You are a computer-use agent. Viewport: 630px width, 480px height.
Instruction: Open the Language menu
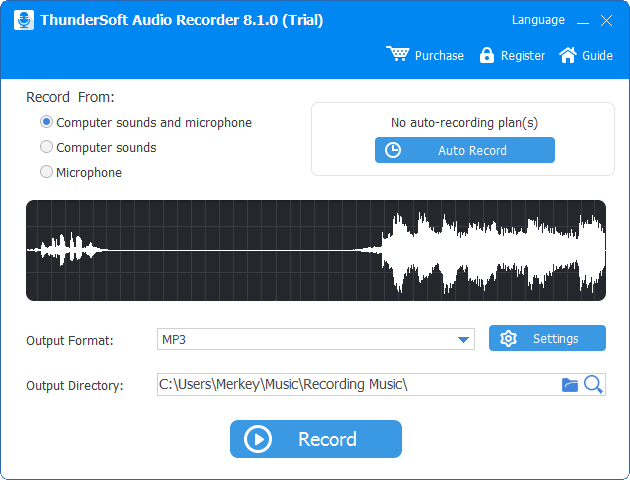(x=538, y=20)
